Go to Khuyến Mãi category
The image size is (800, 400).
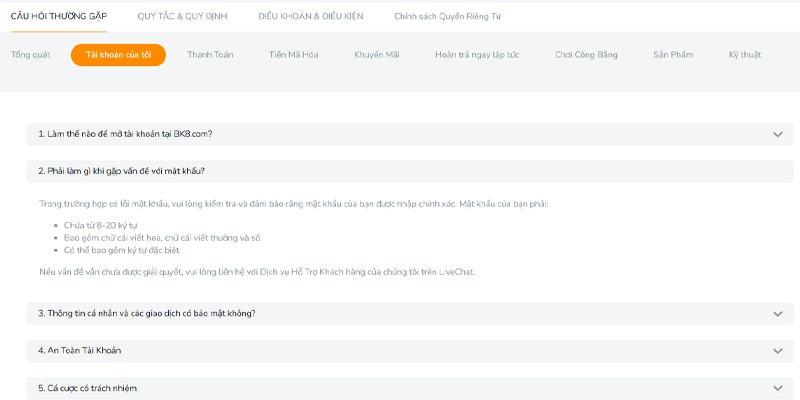point(377,55)
